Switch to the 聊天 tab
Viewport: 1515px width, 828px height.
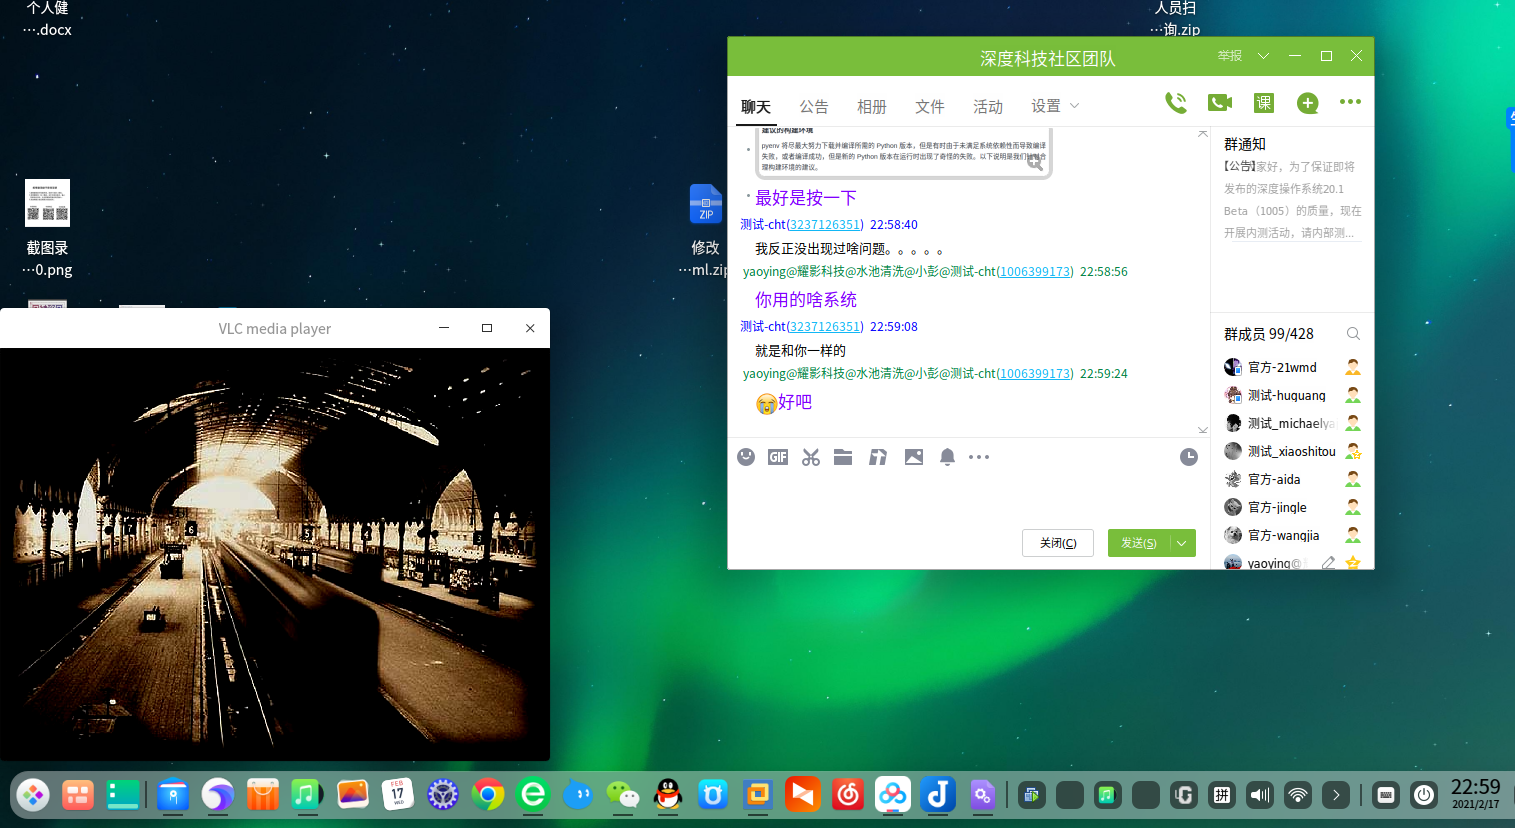(756, 107)
